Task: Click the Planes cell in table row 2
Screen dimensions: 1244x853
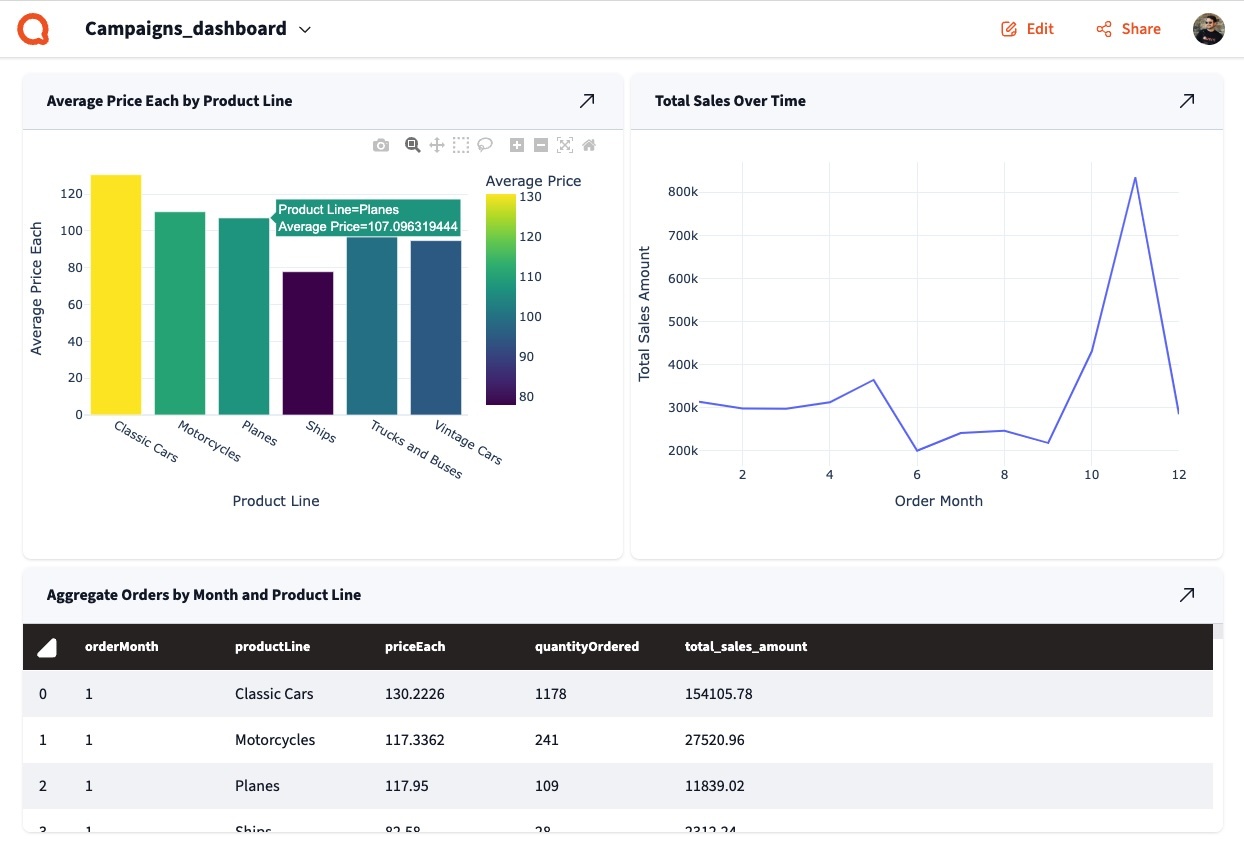Action: 257,786
